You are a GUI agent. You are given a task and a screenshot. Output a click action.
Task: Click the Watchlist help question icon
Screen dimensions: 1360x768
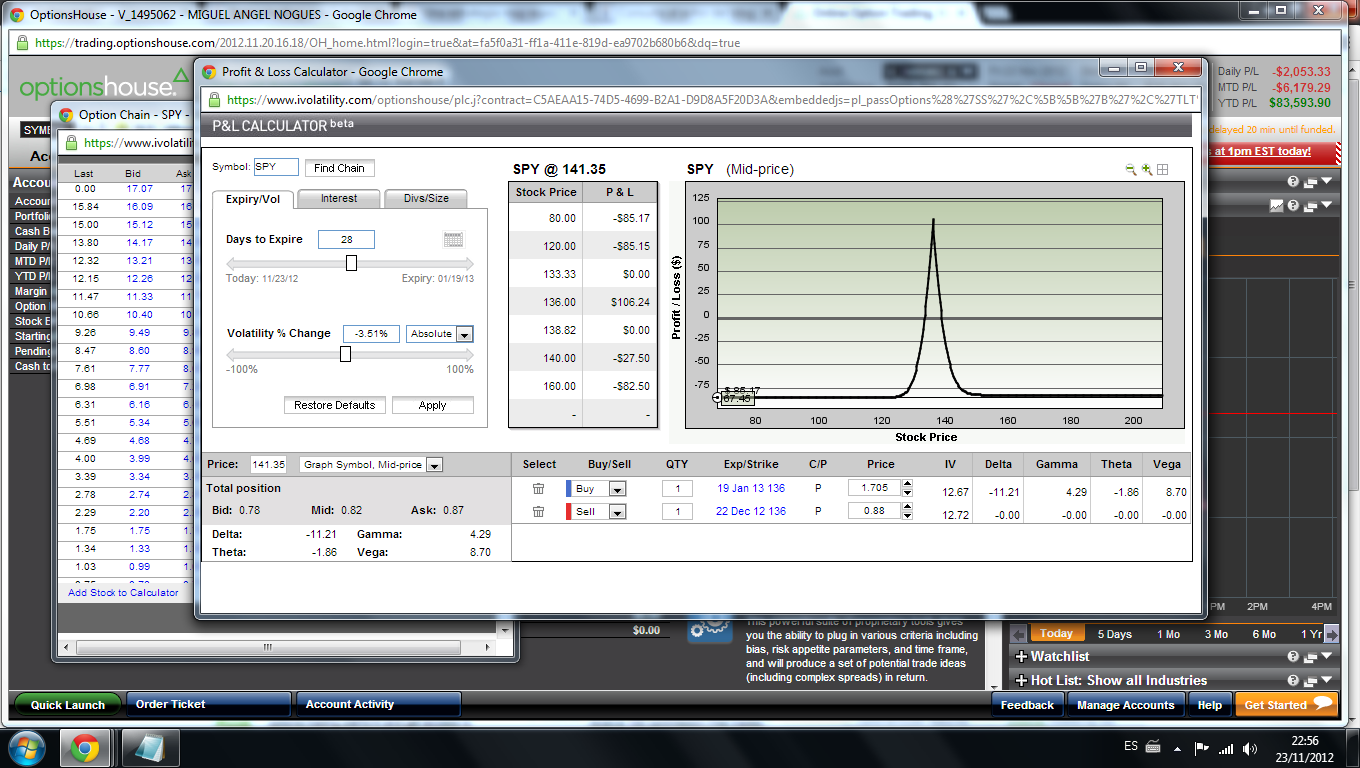click(1293, 657)
